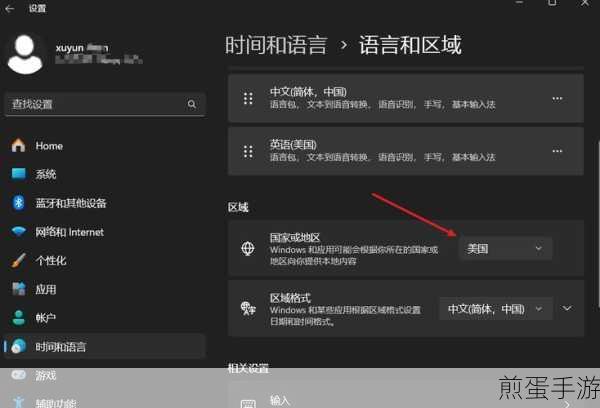Open the Home settings page
This screenshot has width=600, height=408.
point(104,145)
